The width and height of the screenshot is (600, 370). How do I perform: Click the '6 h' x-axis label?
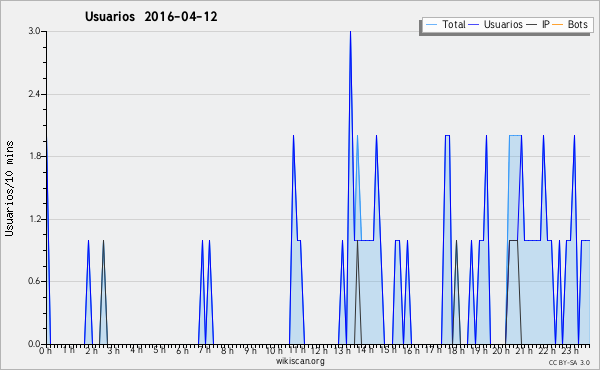point(182,350)
